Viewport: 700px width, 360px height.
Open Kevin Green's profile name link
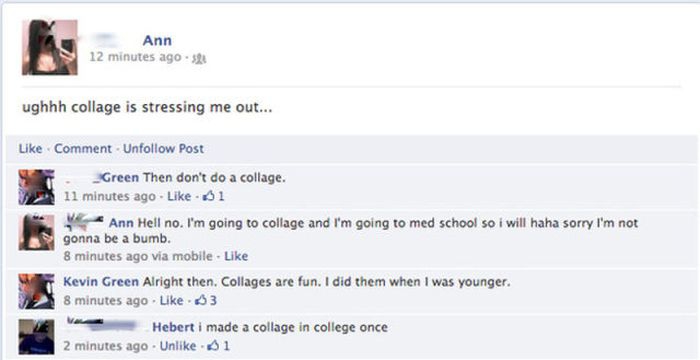(x=101, y=282)
